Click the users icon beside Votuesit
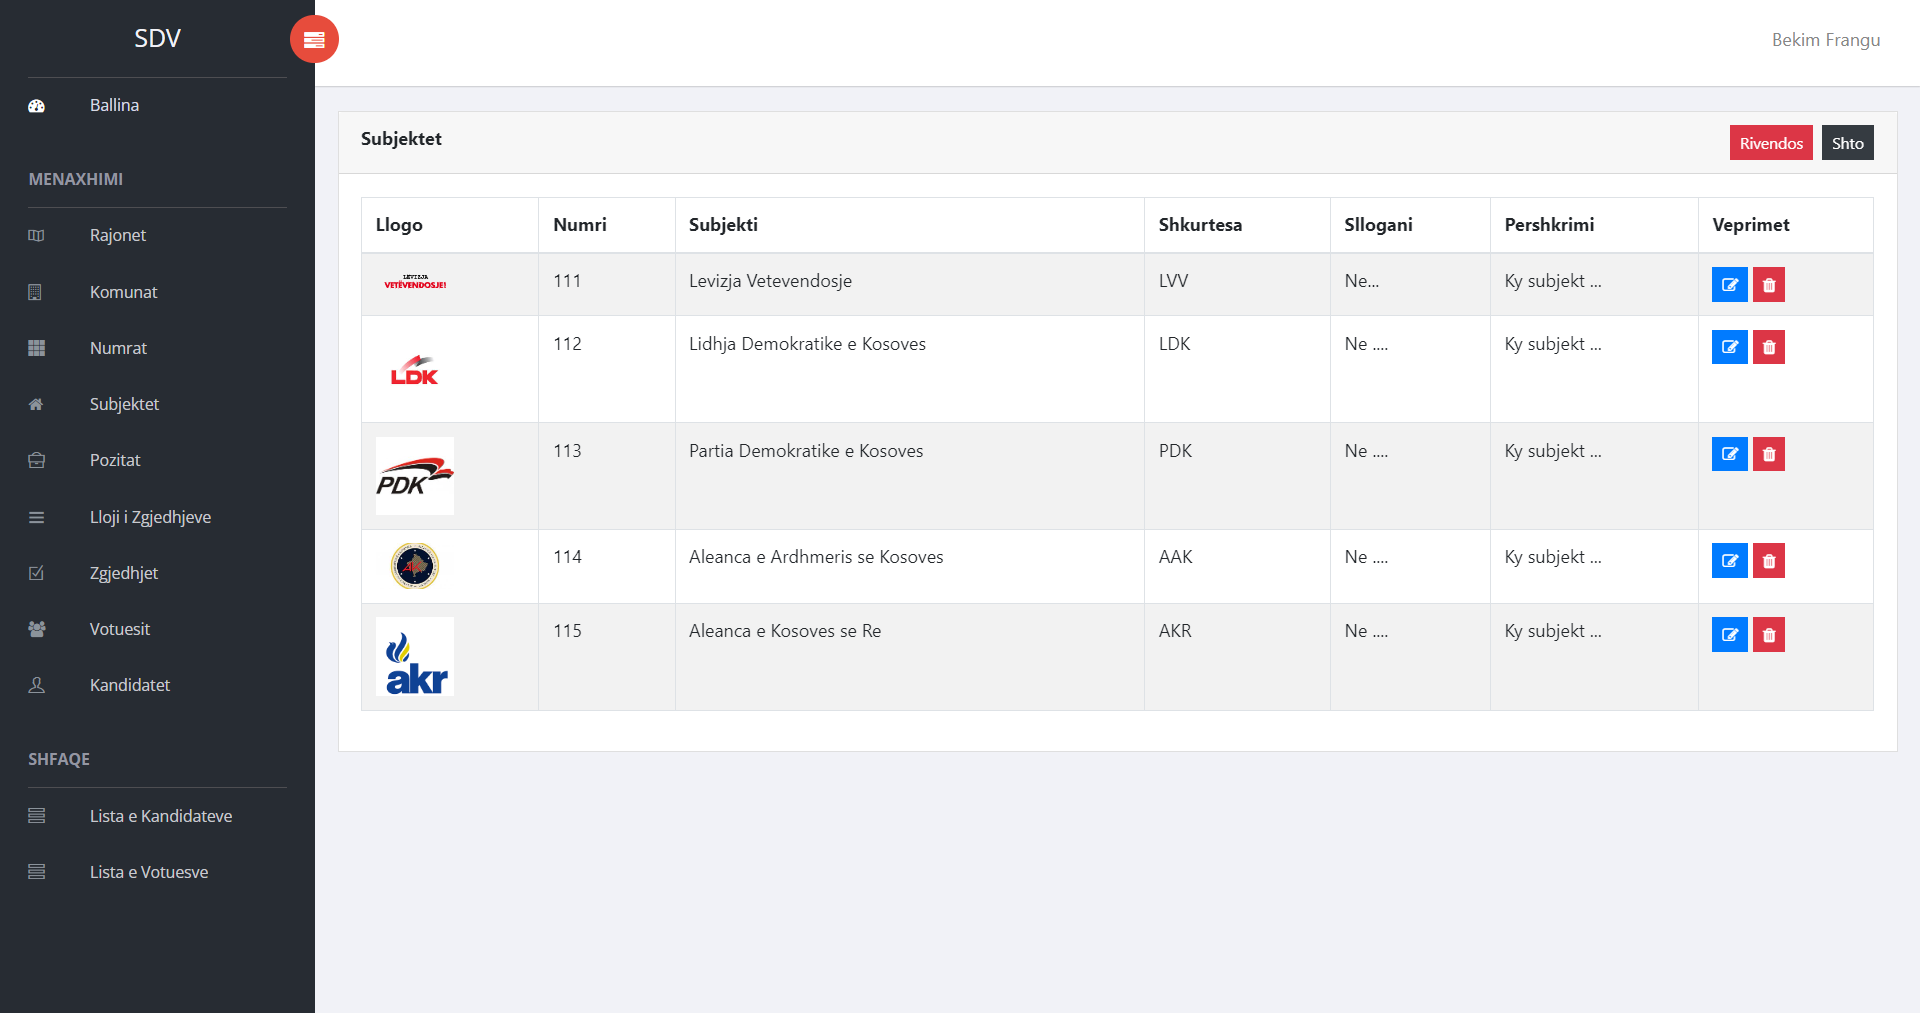This screenshot has height=1013, width=1920. click(x=36, y=628)
